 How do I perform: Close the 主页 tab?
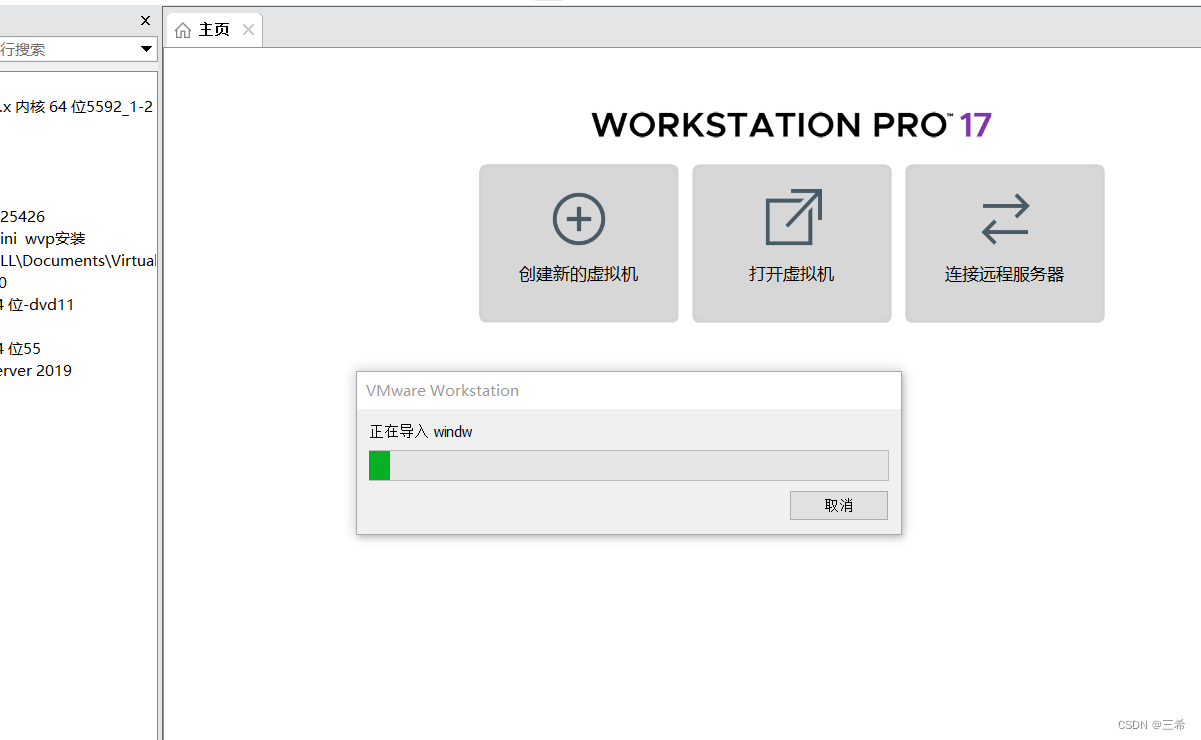tap(248, 30)
